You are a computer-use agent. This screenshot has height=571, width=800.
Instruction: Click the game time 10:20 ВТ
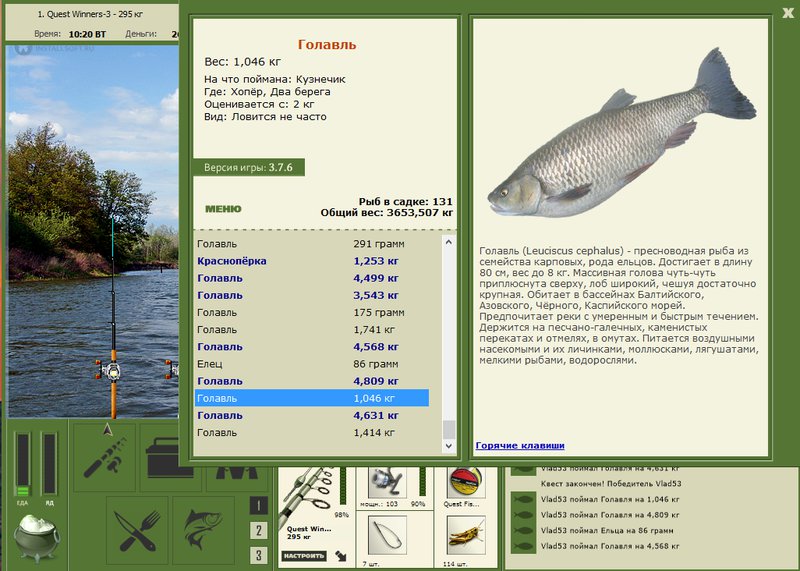[x=87, y=34]
